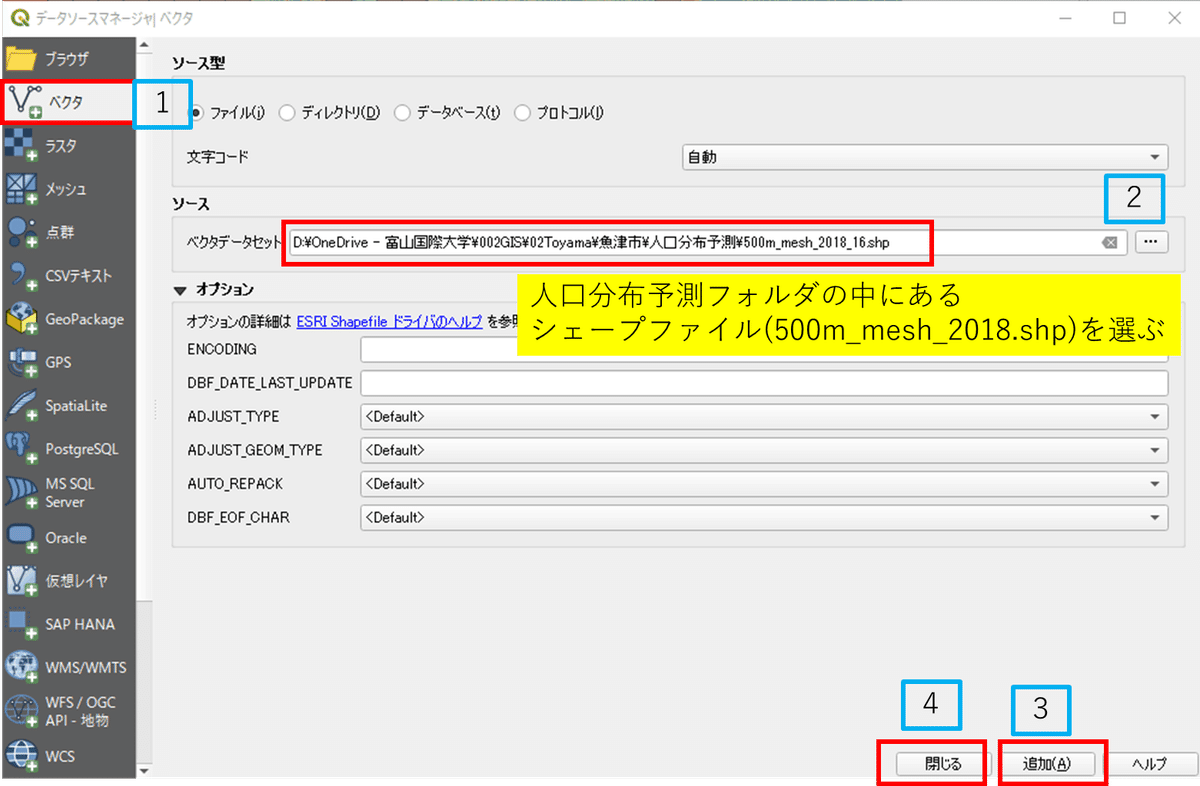Collapse the オプション section
The width and height of the screenshot is (1200, 786).
181,289
